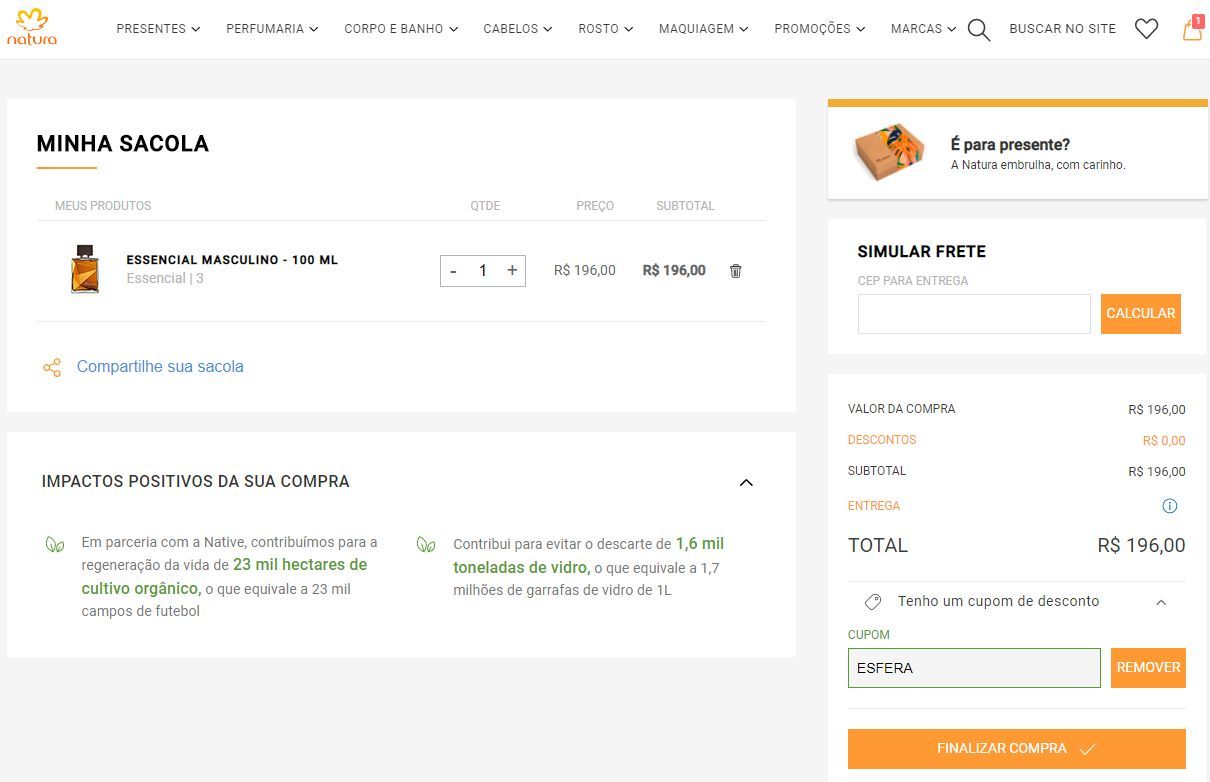Image resolution: width=1210 pixels, height=782 pixels.
Task: Open the shopping bag icon
Action: tap(1192, 28)
